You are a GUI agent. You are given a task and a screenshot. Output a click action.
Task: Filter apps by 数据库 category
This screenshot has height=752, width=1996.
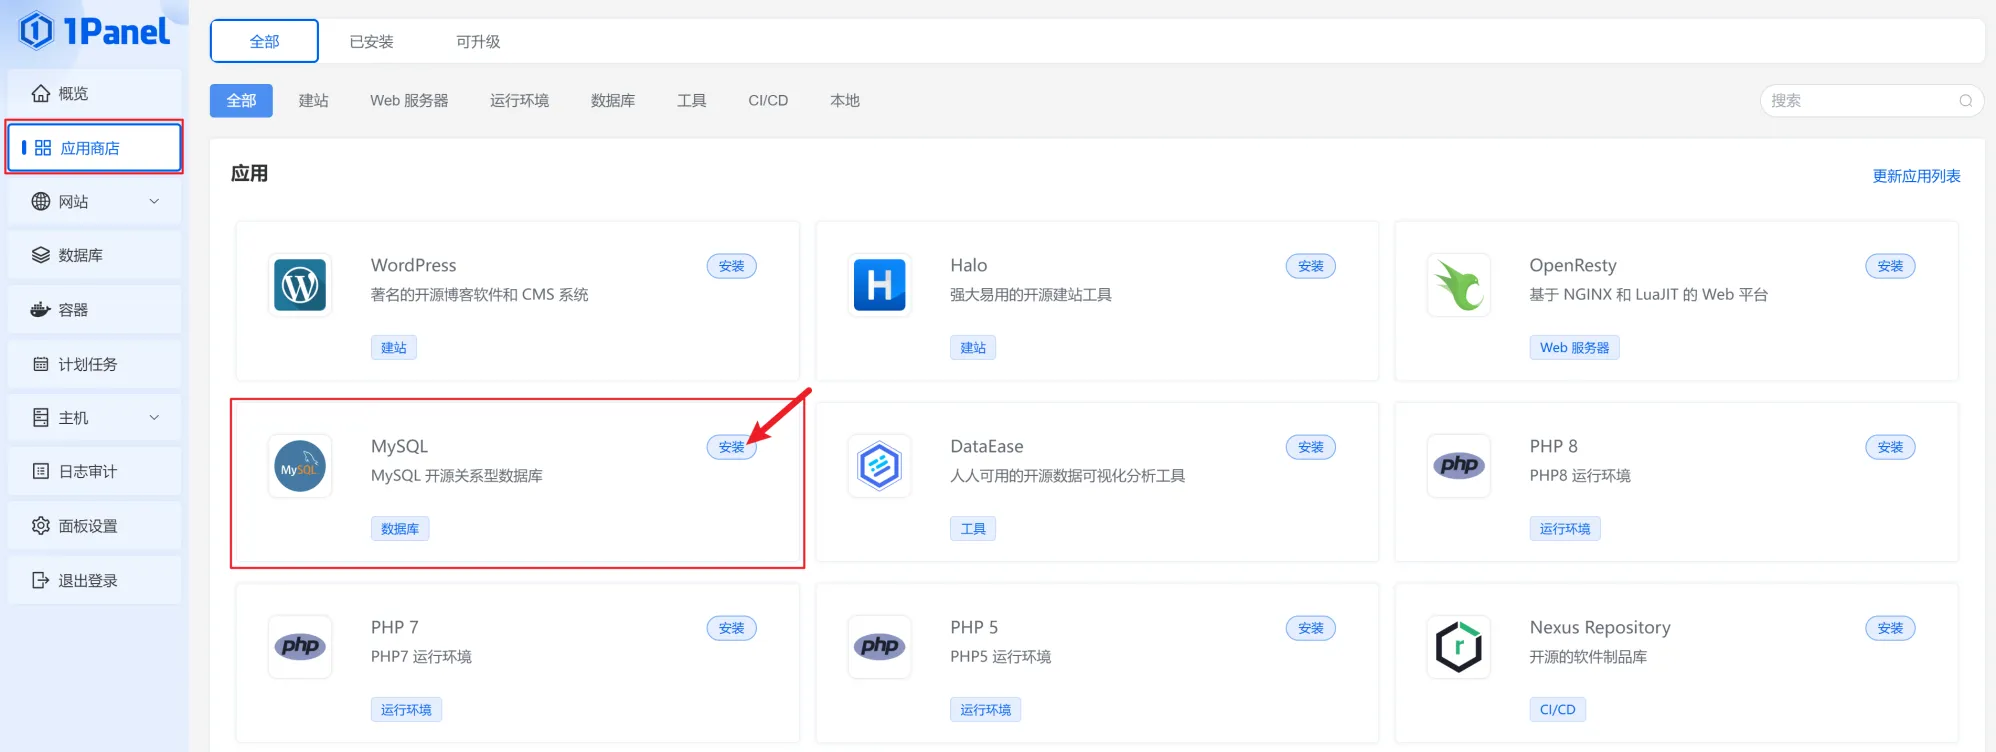[x=612, y=101]
